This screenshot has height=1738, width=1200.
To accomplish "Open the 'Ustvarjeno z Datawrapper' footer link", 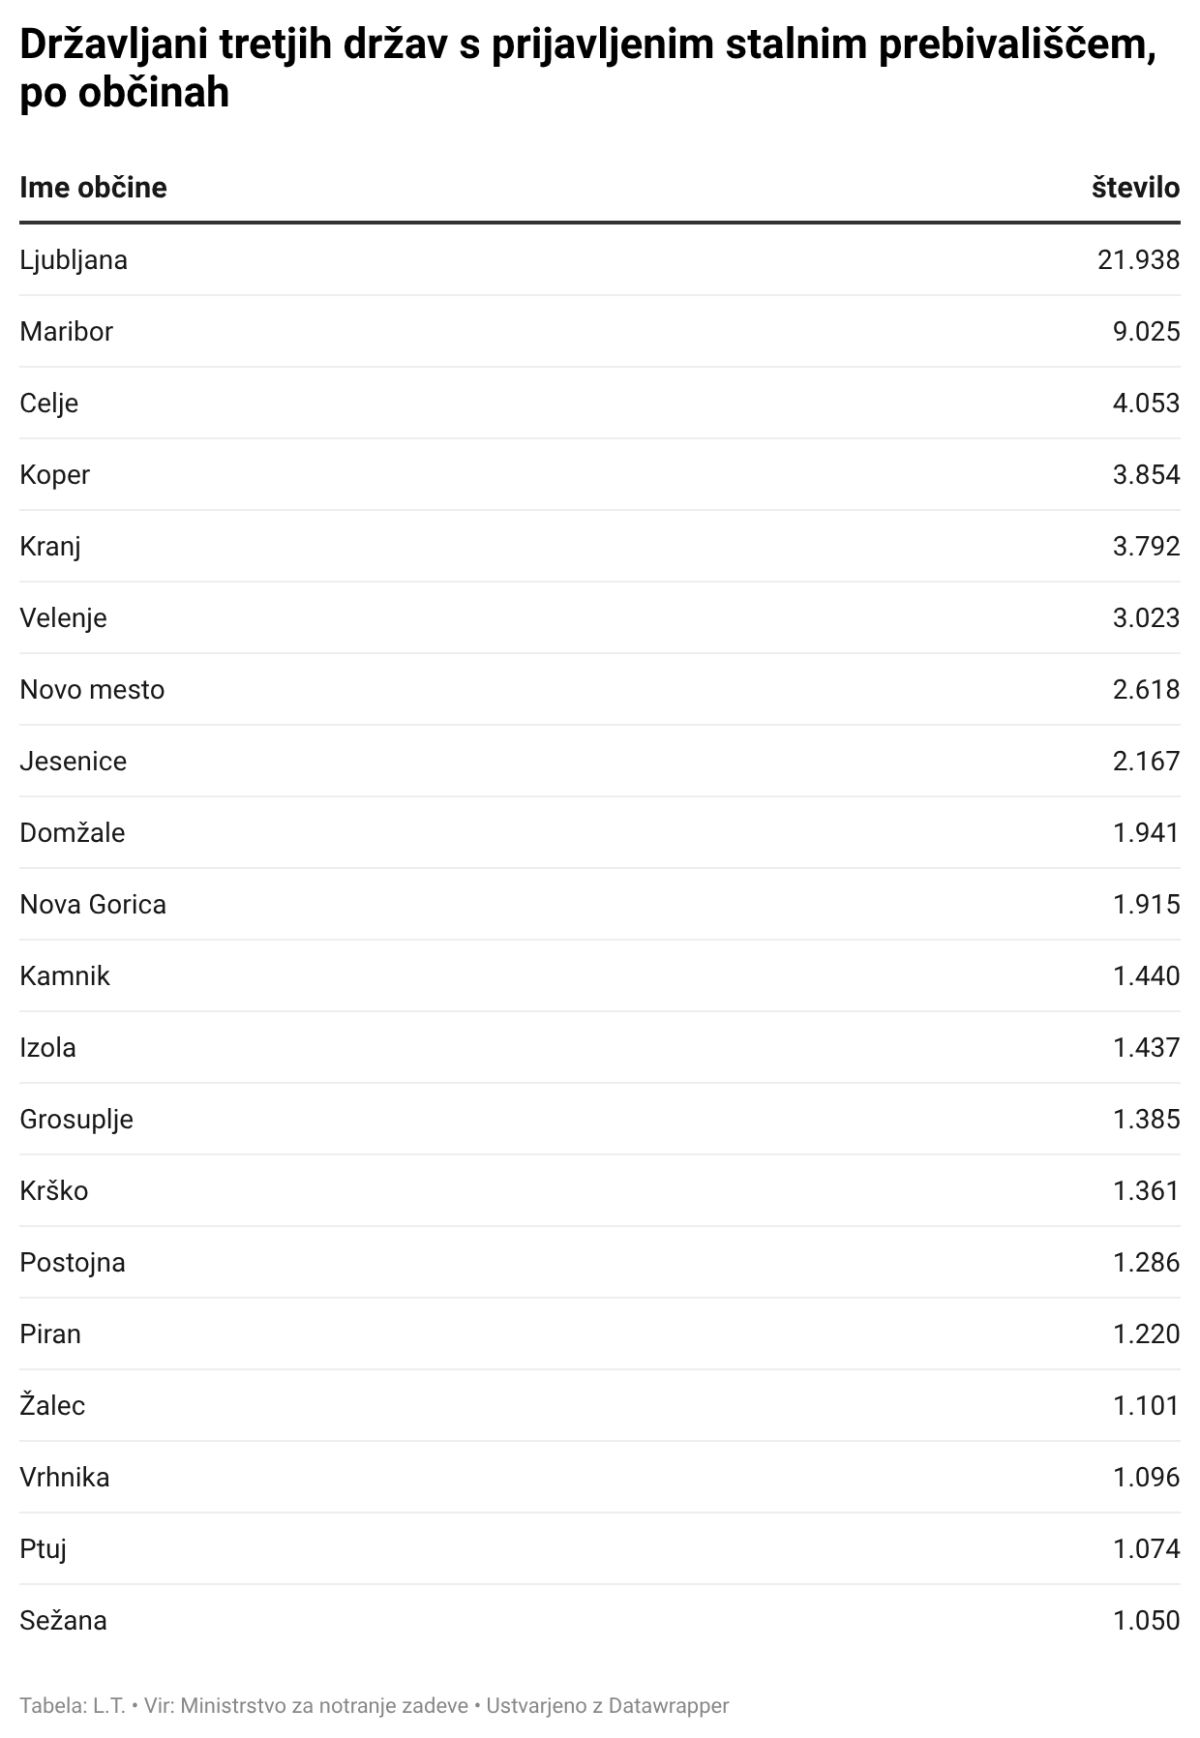I will click(608, 1706).
